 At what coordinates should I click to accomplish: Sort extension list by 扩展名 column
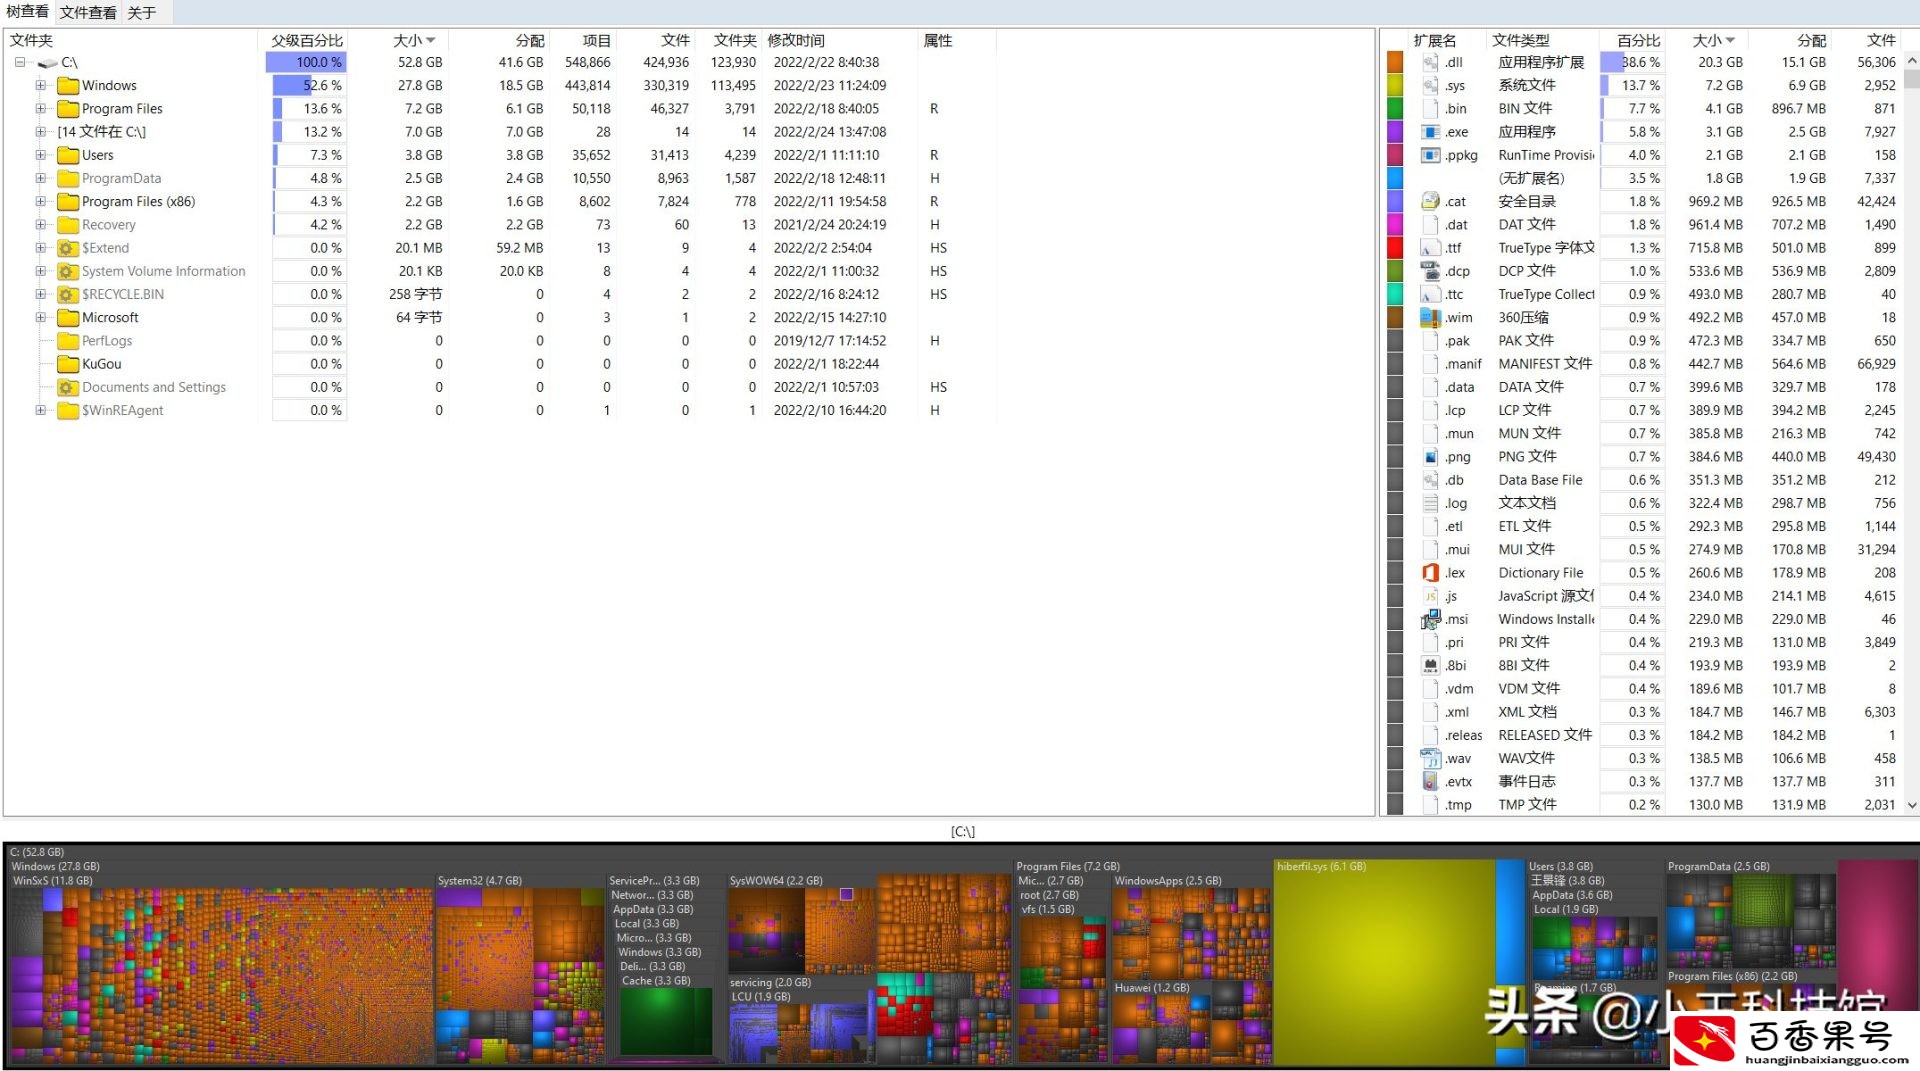[x=1434, y=40]
